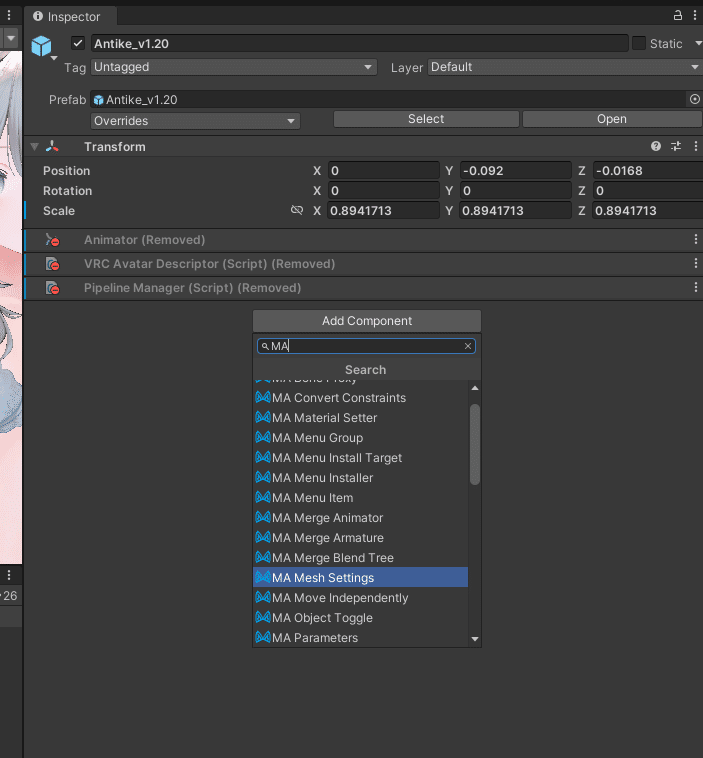Click the component list scroll up arrow
Image resolution: width=703 pixels, height=758 pixels.
point(475,388)
